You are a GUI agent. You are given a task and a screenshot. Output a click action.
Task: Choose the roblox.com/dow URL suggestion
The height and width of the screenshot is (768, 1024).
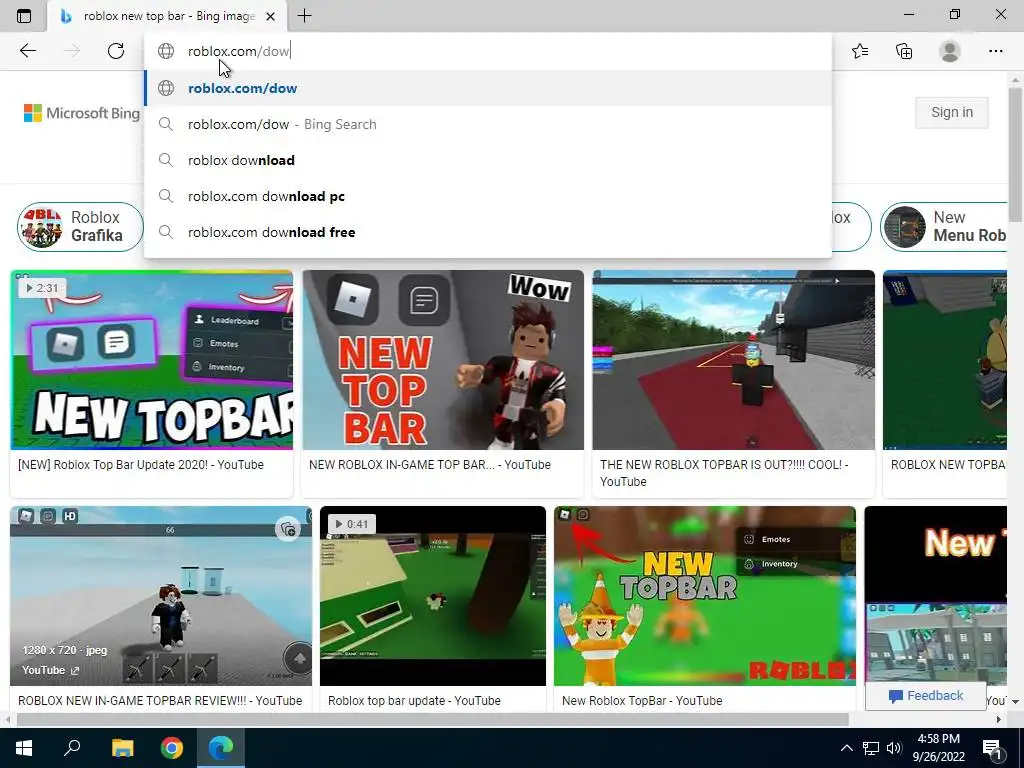(x=488, y=88)
